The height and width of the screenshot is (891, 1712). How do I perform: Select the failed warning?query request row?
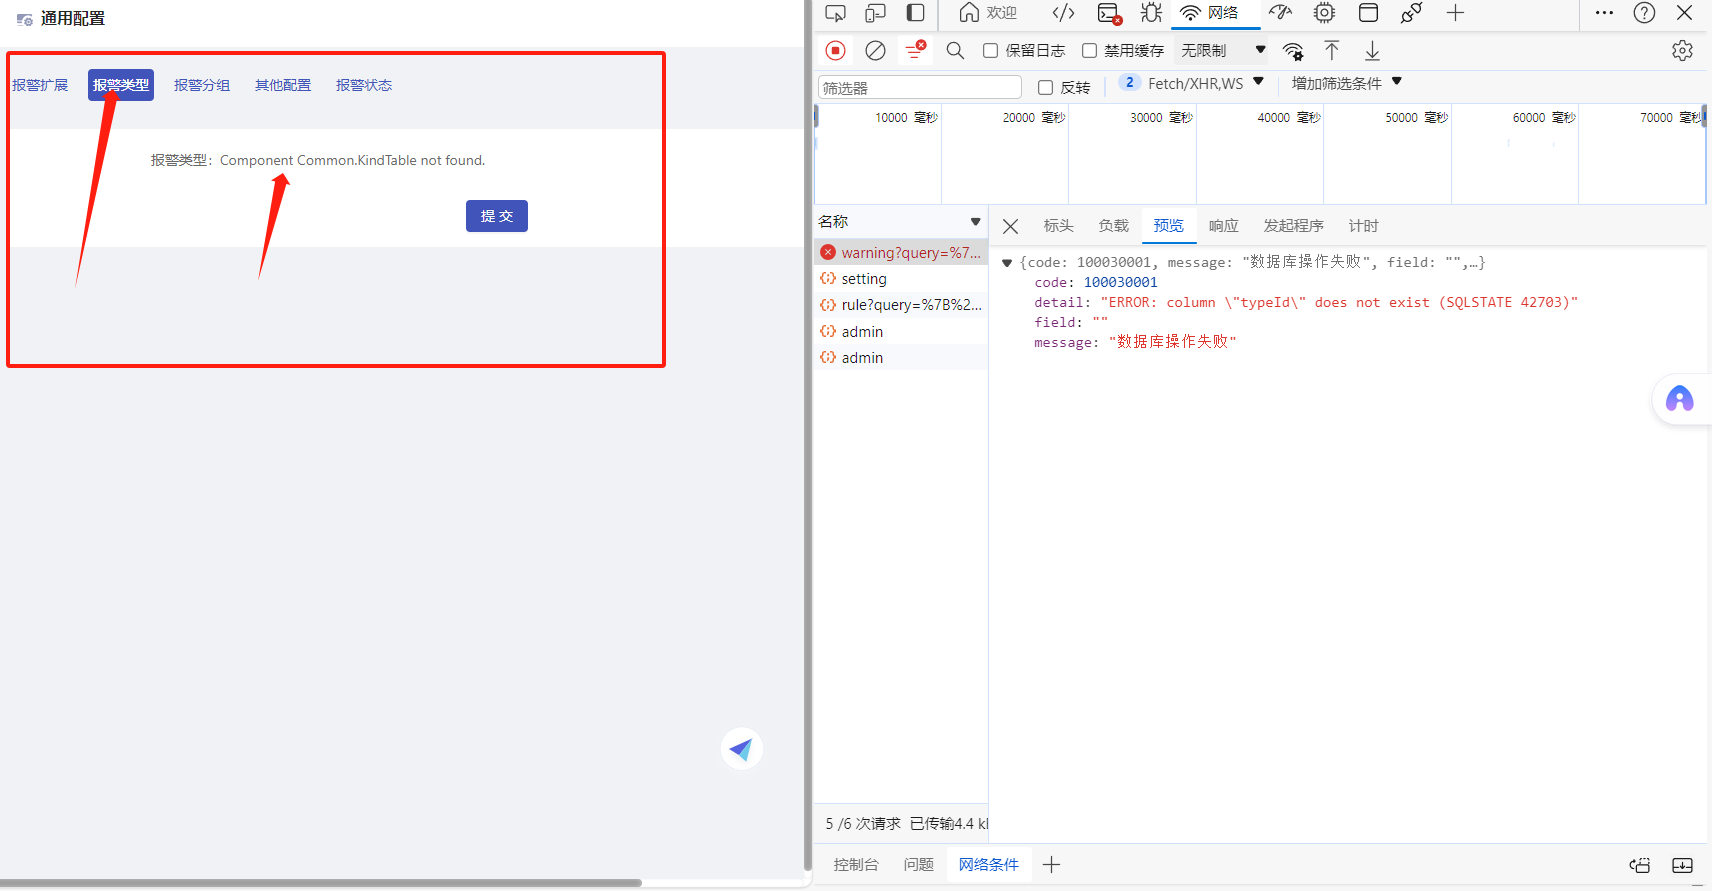click(x=901, y=253)
